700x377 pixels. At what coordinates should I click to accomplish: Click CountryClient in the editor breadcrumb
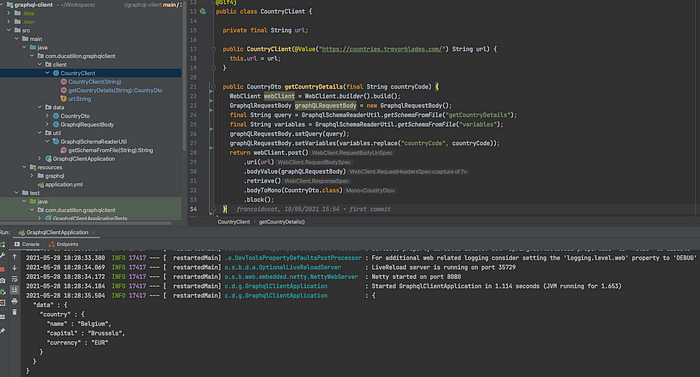pyautogui.click(x=233, y=222)
